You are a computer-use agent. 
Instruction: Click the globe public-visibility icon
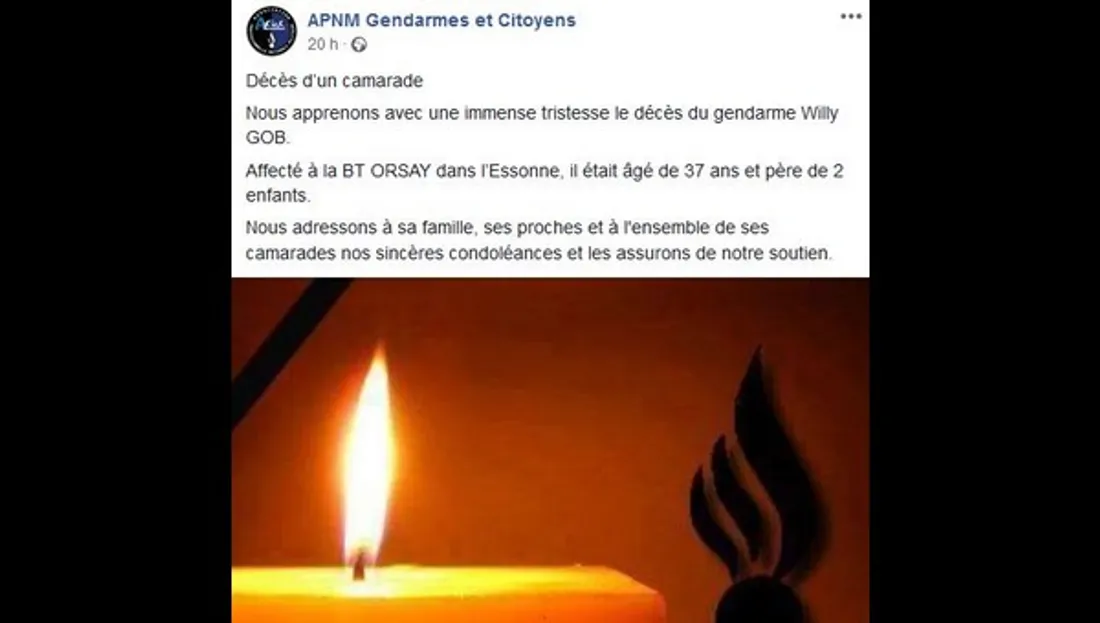click(x=358, y=45)
